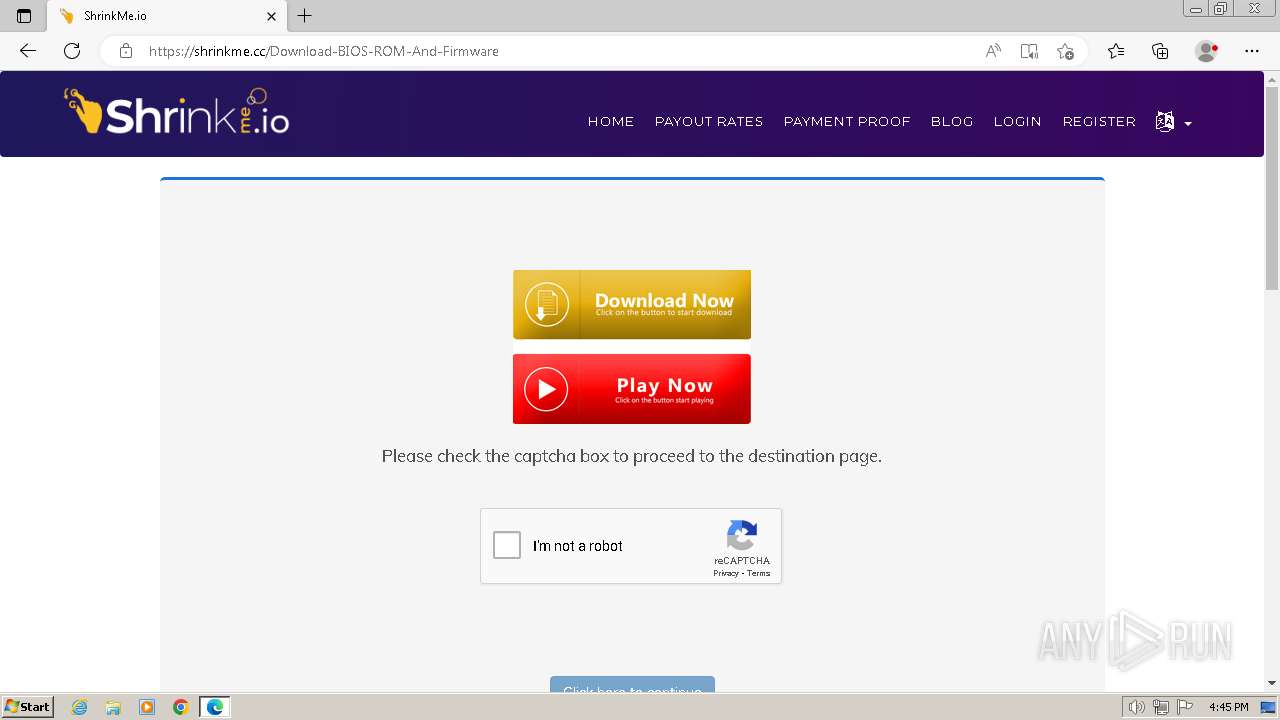Viewport: 1280px width, 720px height.
Task: Click the yellow Download Now button
Action: tap(632, 304)
